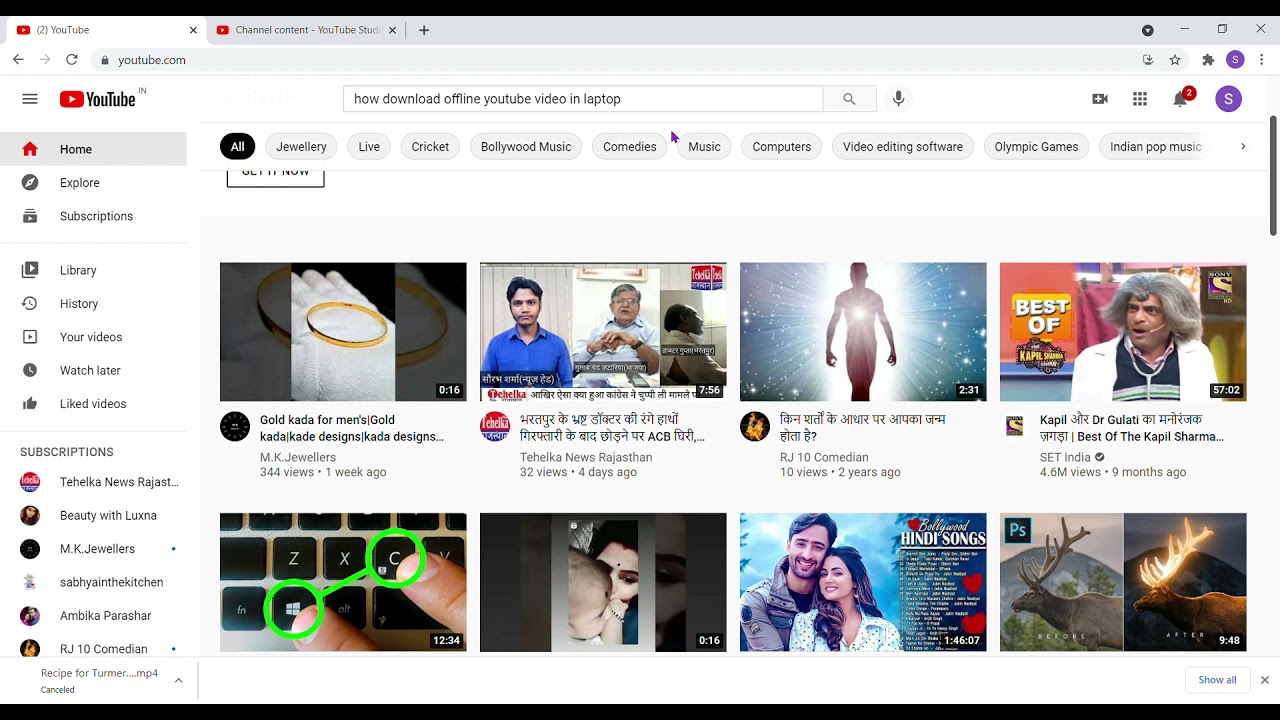Viewport: 1280px width, 720px height.
Task: Open the Chrome tab search dropdown
Action: (x=1148, y=30)
